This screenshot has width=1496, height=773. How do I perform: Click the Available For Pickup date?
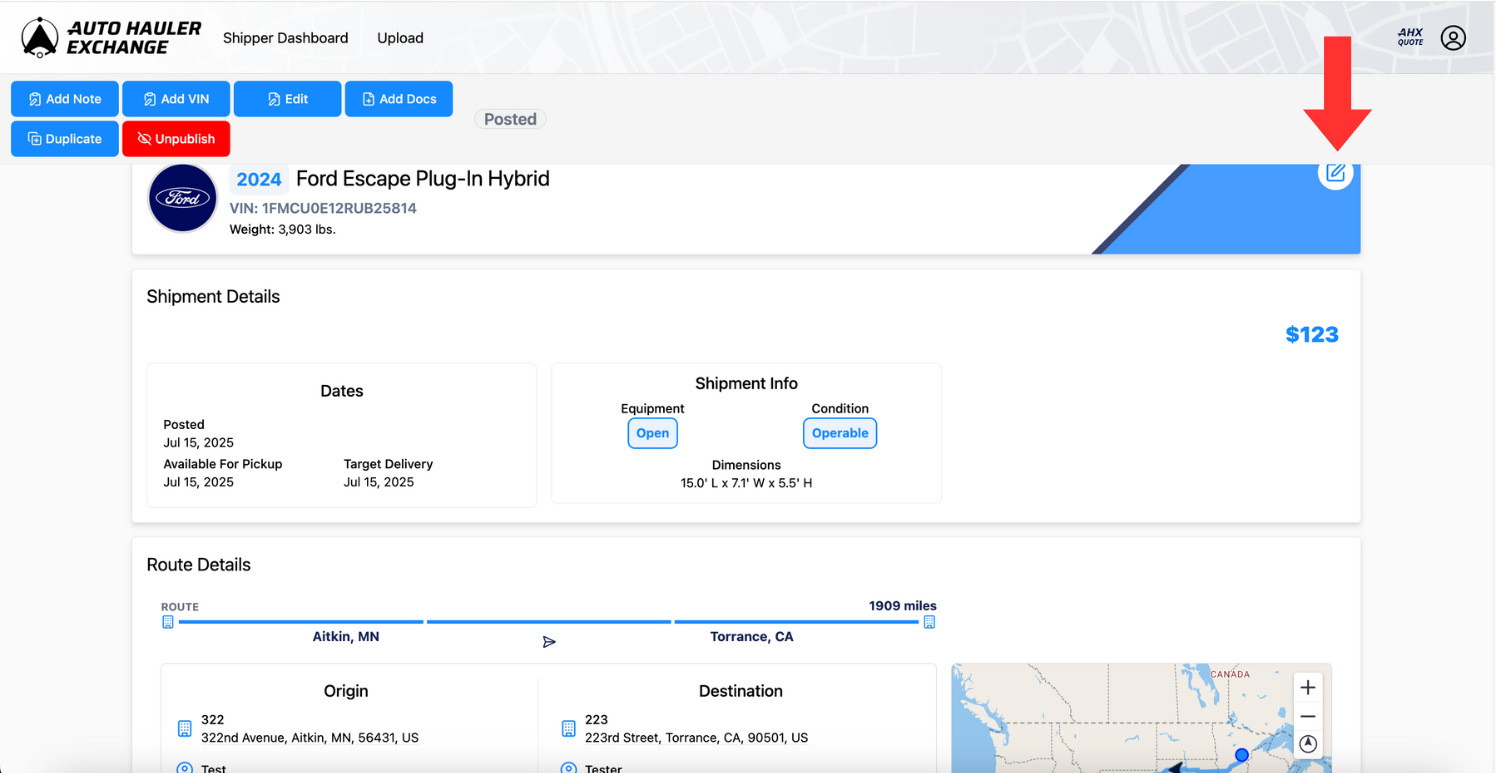[199, 482]
